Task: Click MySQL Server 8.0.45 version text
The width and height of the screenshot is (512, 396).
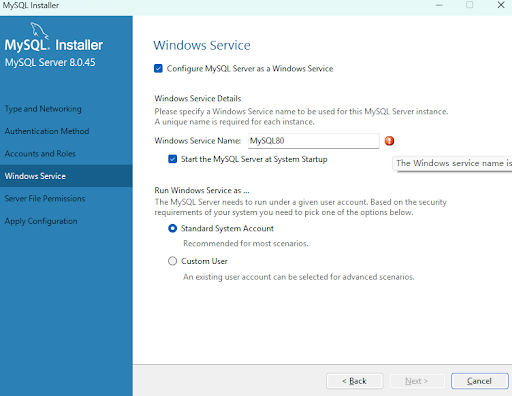Action: [50, 62]
